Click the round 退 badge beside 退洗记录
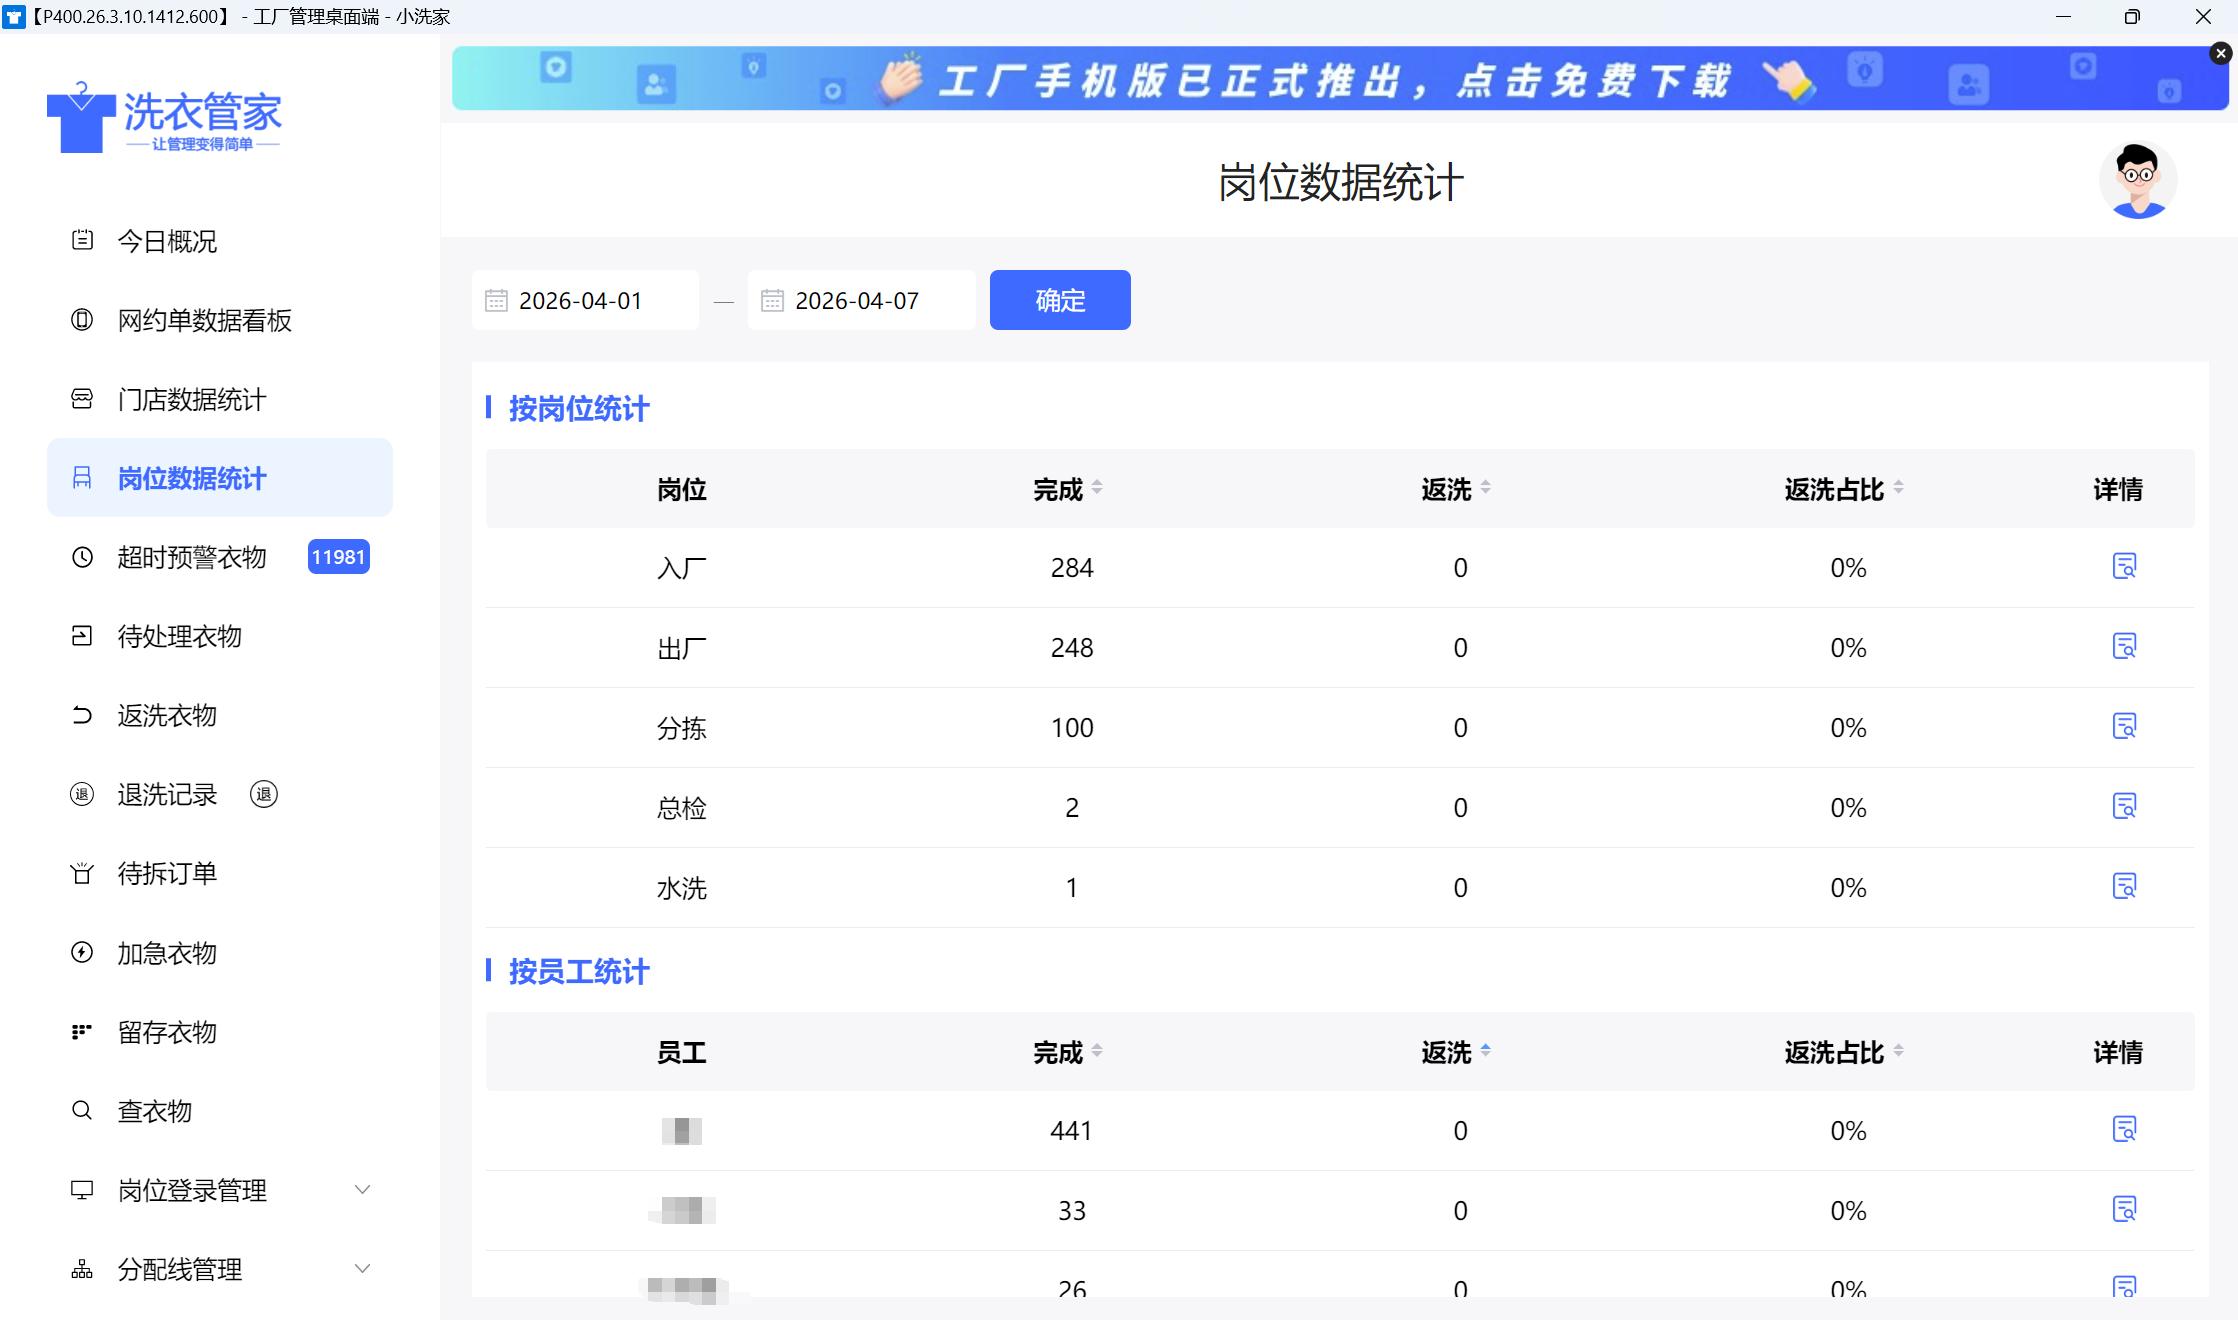2238x1320 pixels. coord(264,795)
